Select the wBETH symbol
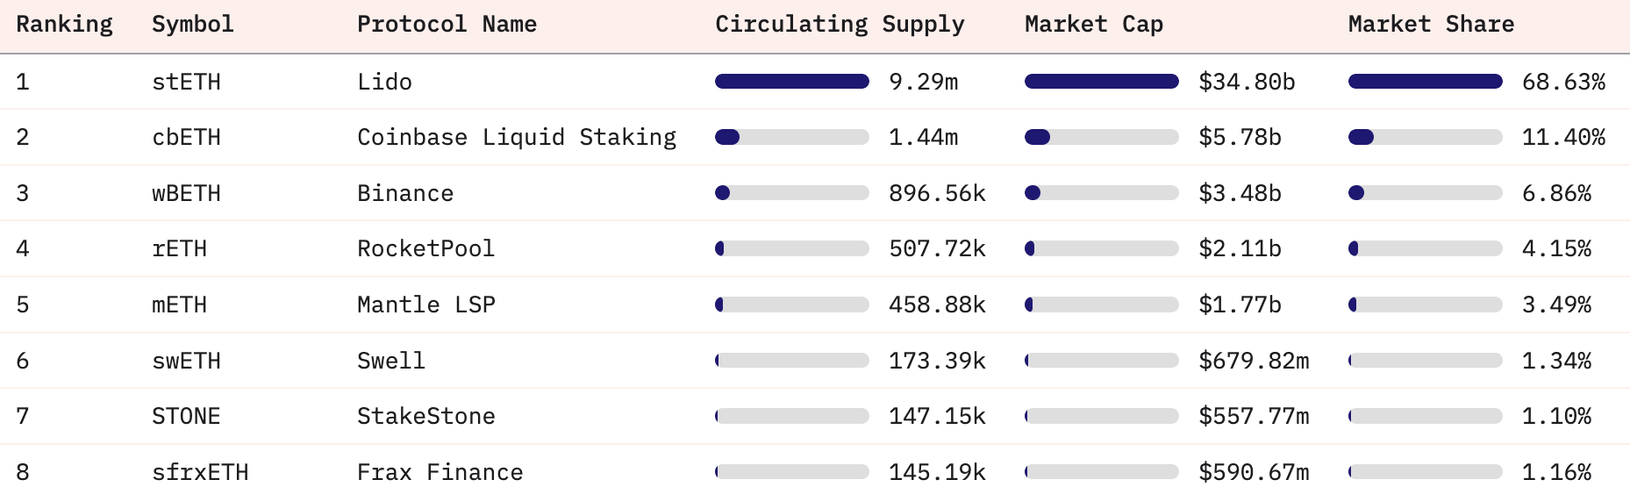1630x495 pixels. pyautogui.click(x=186, y=193)
